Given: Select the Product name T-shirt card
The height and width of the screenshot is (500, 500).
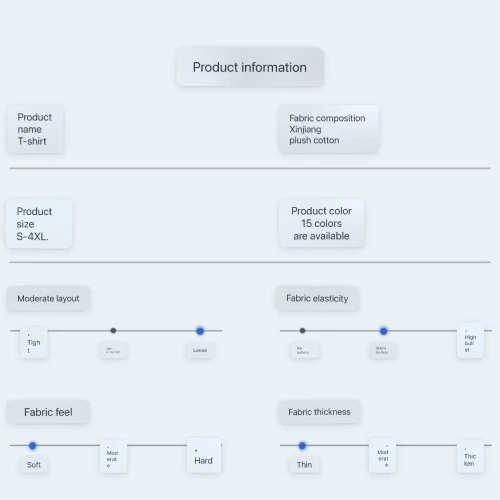Looking at the screenshot, I should (x=35, y=129).
